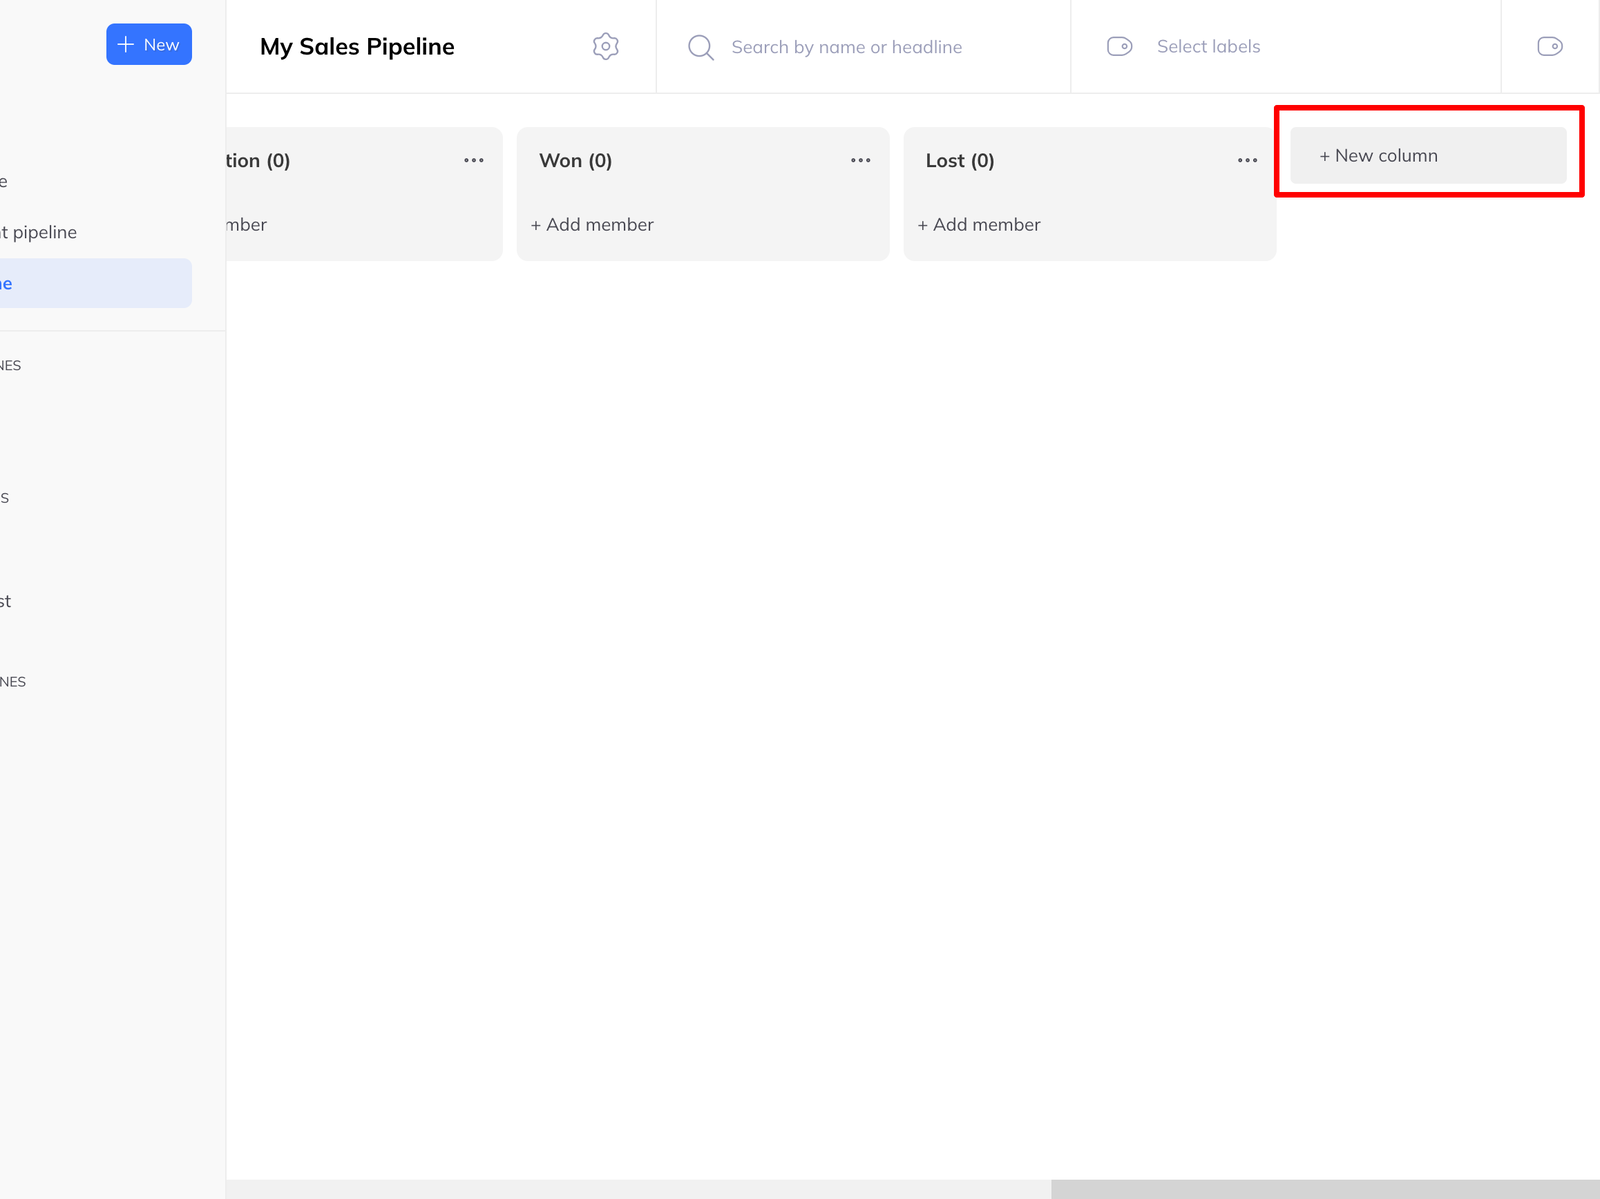This screenshot has width=1600, height=1199.
Task: Click the tag icon at far right of header
Action: 1549,46
